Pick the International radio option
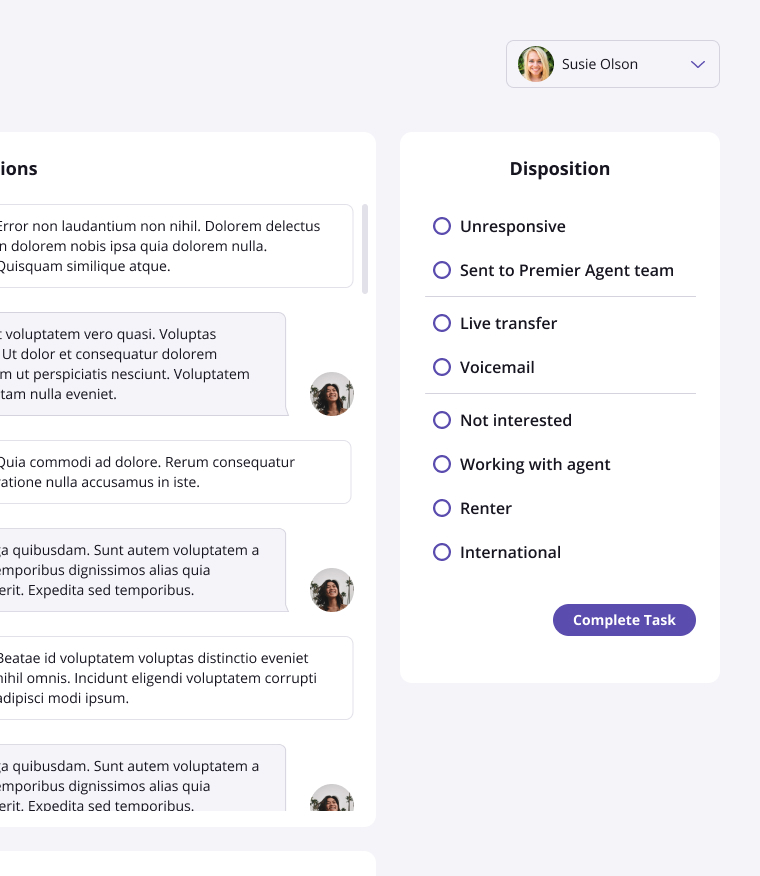Image resolution: width=760 pixels, height=876 pixels. (x=442, y=553)
